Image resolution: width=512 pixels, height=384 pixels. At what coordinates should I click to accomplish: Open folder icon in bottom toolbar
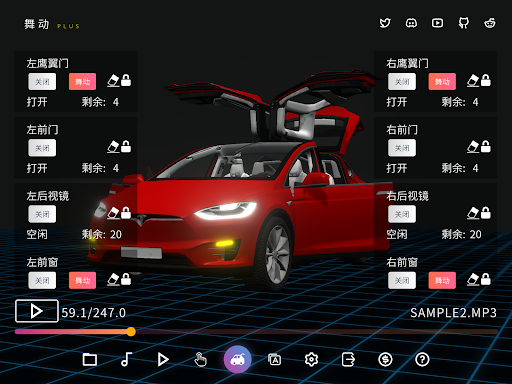coord(90,360)
